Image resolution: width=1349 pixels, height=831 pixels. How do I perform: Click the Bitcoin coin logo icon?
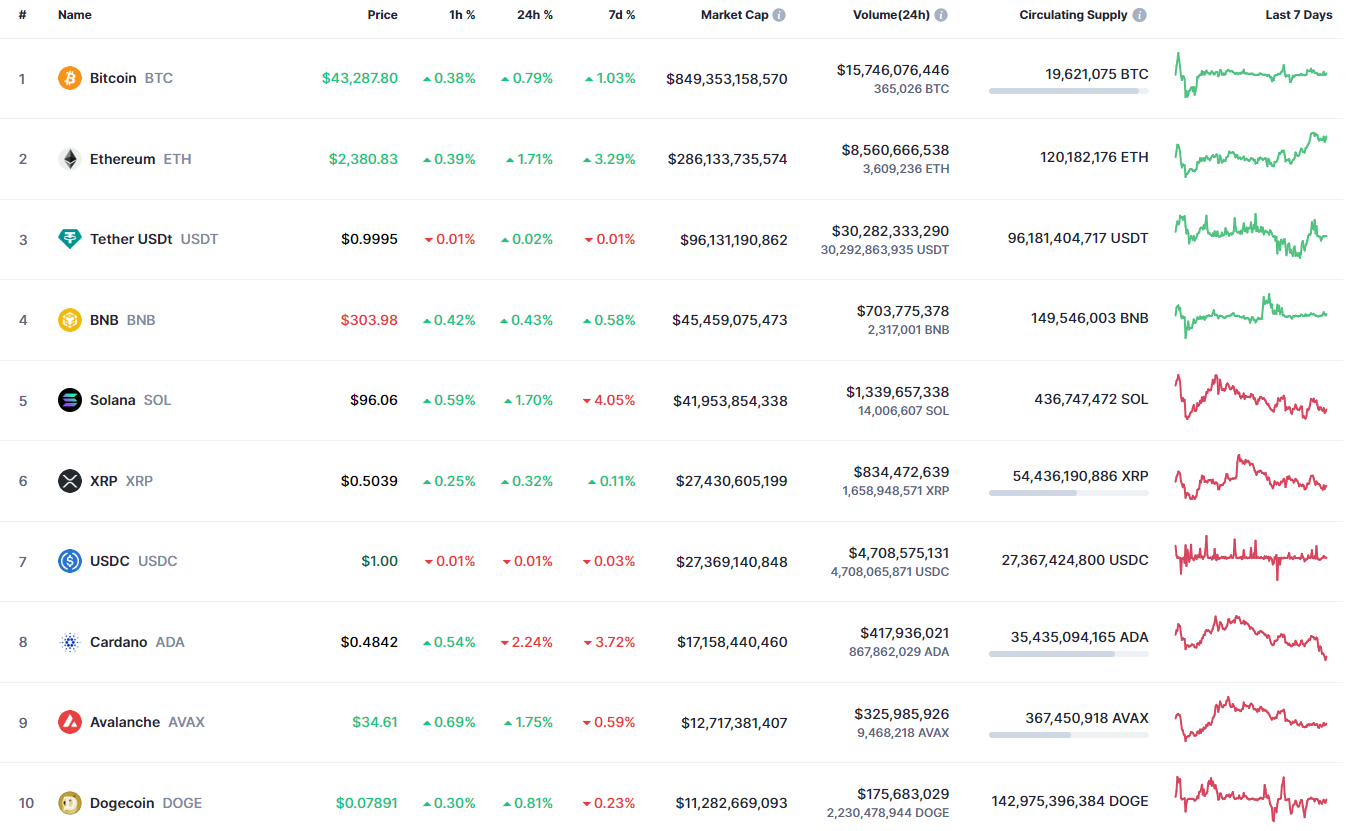[70, 78]
